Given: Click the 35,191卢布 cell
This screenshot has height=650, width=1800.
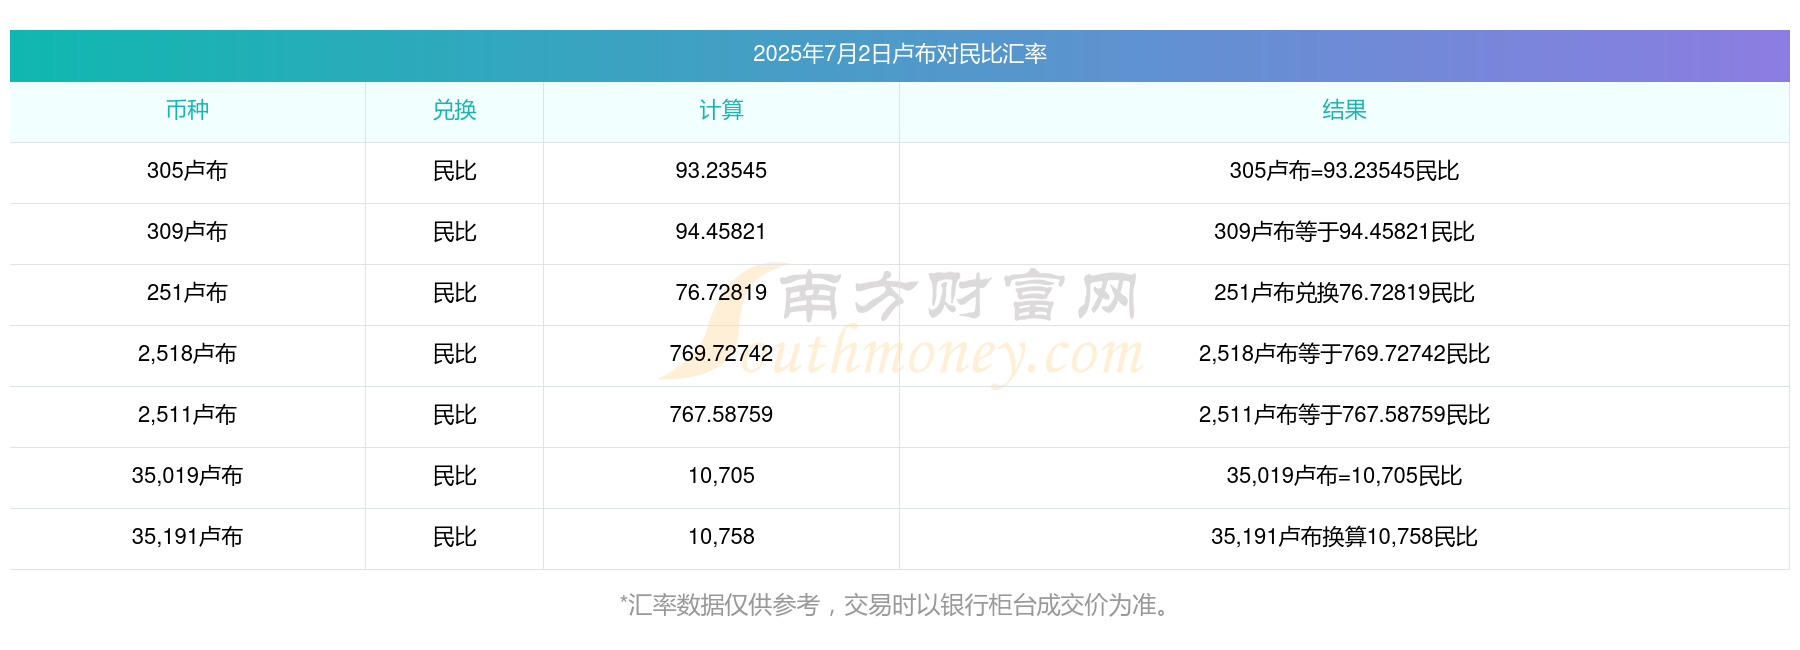Looking at the screenshot, I should 187,537.
